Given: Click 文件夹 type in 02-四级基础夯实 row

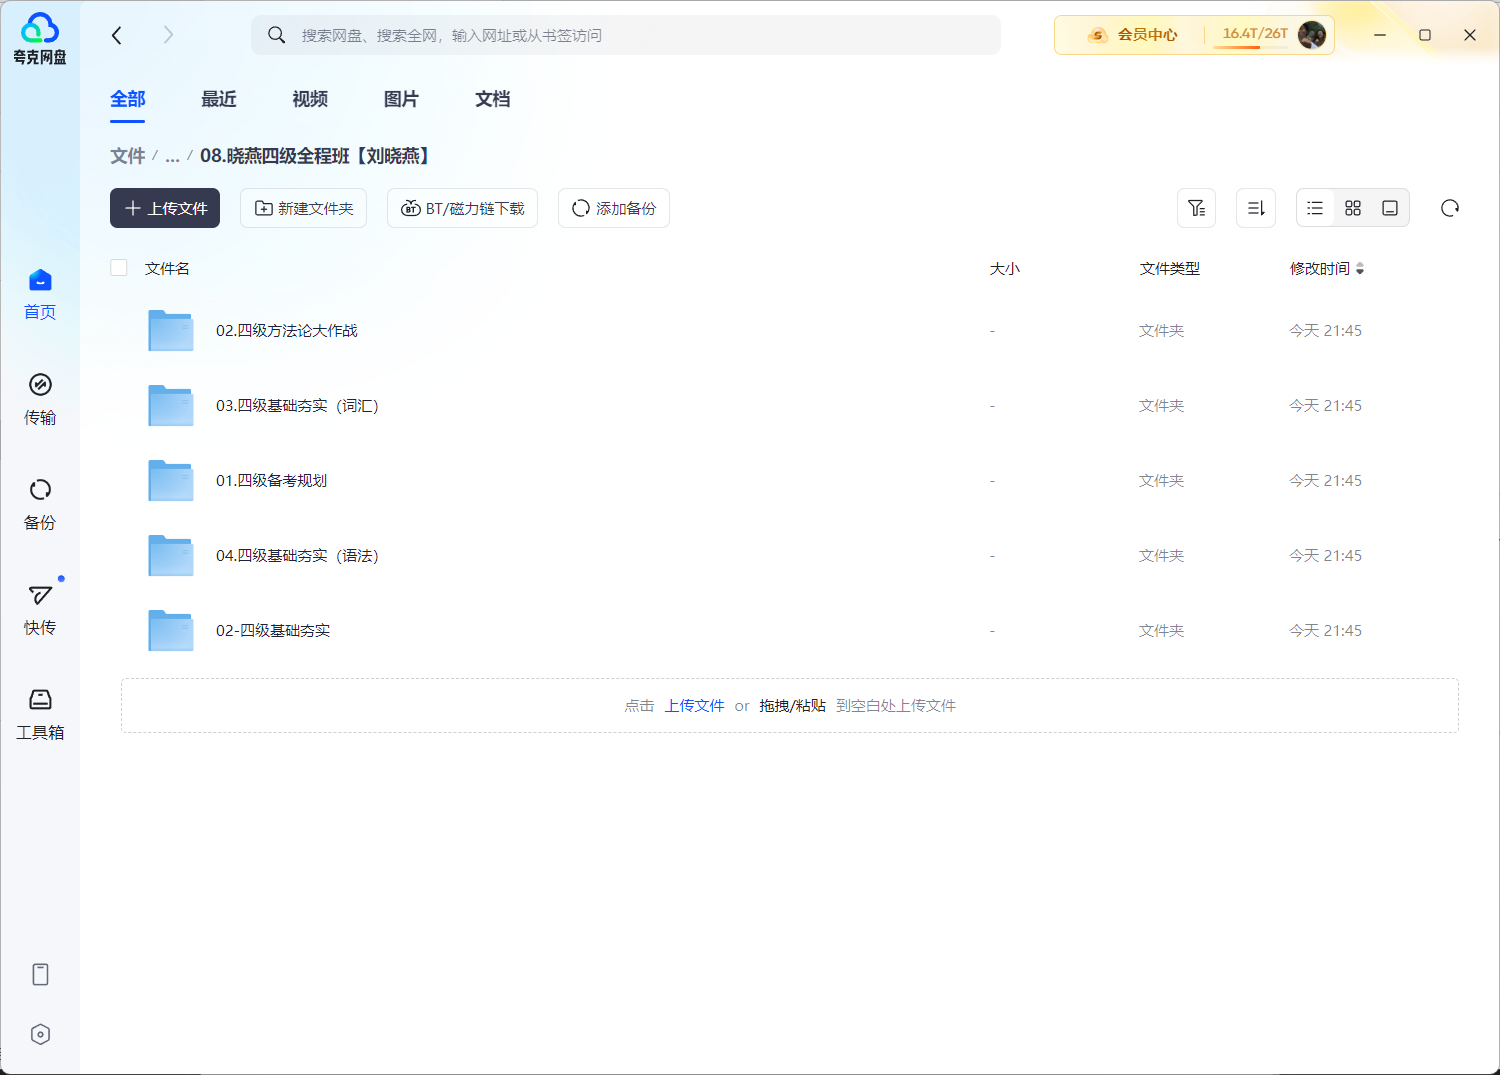Looking at the screenshot, I should pyautogui.click(x=1162, y=630).
